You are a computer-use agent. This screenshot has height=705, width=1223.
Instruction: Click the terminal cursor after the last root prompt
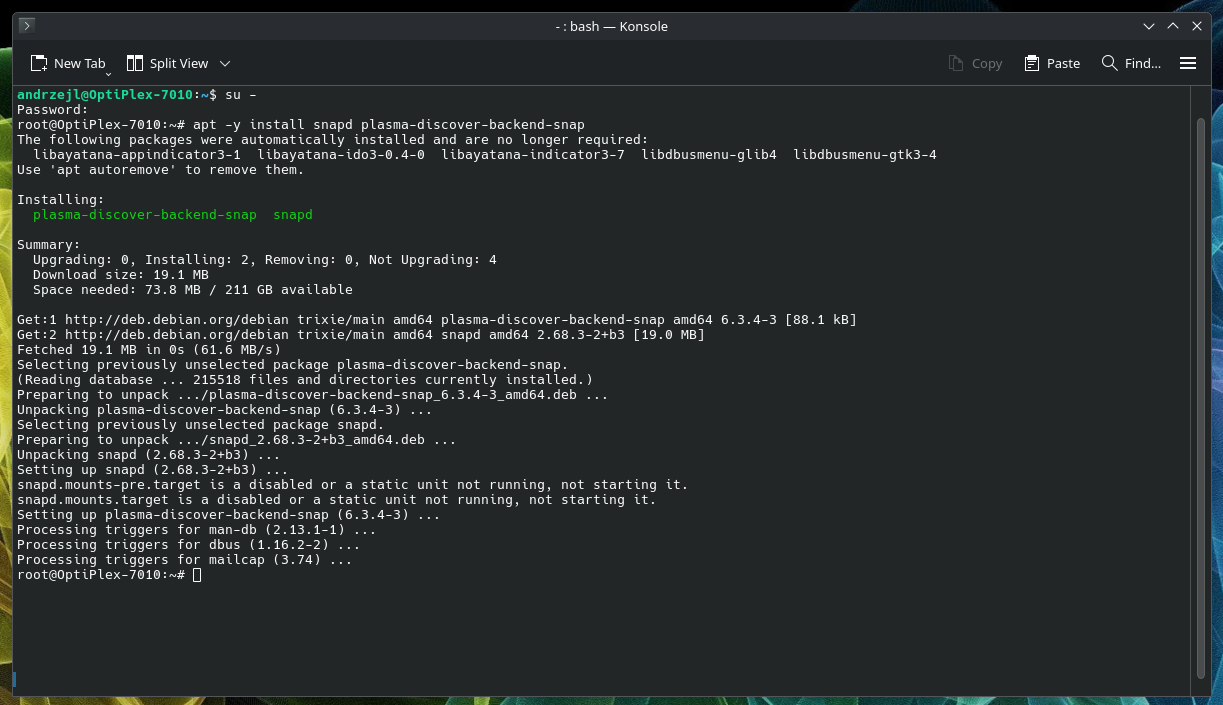click(197, 575)
